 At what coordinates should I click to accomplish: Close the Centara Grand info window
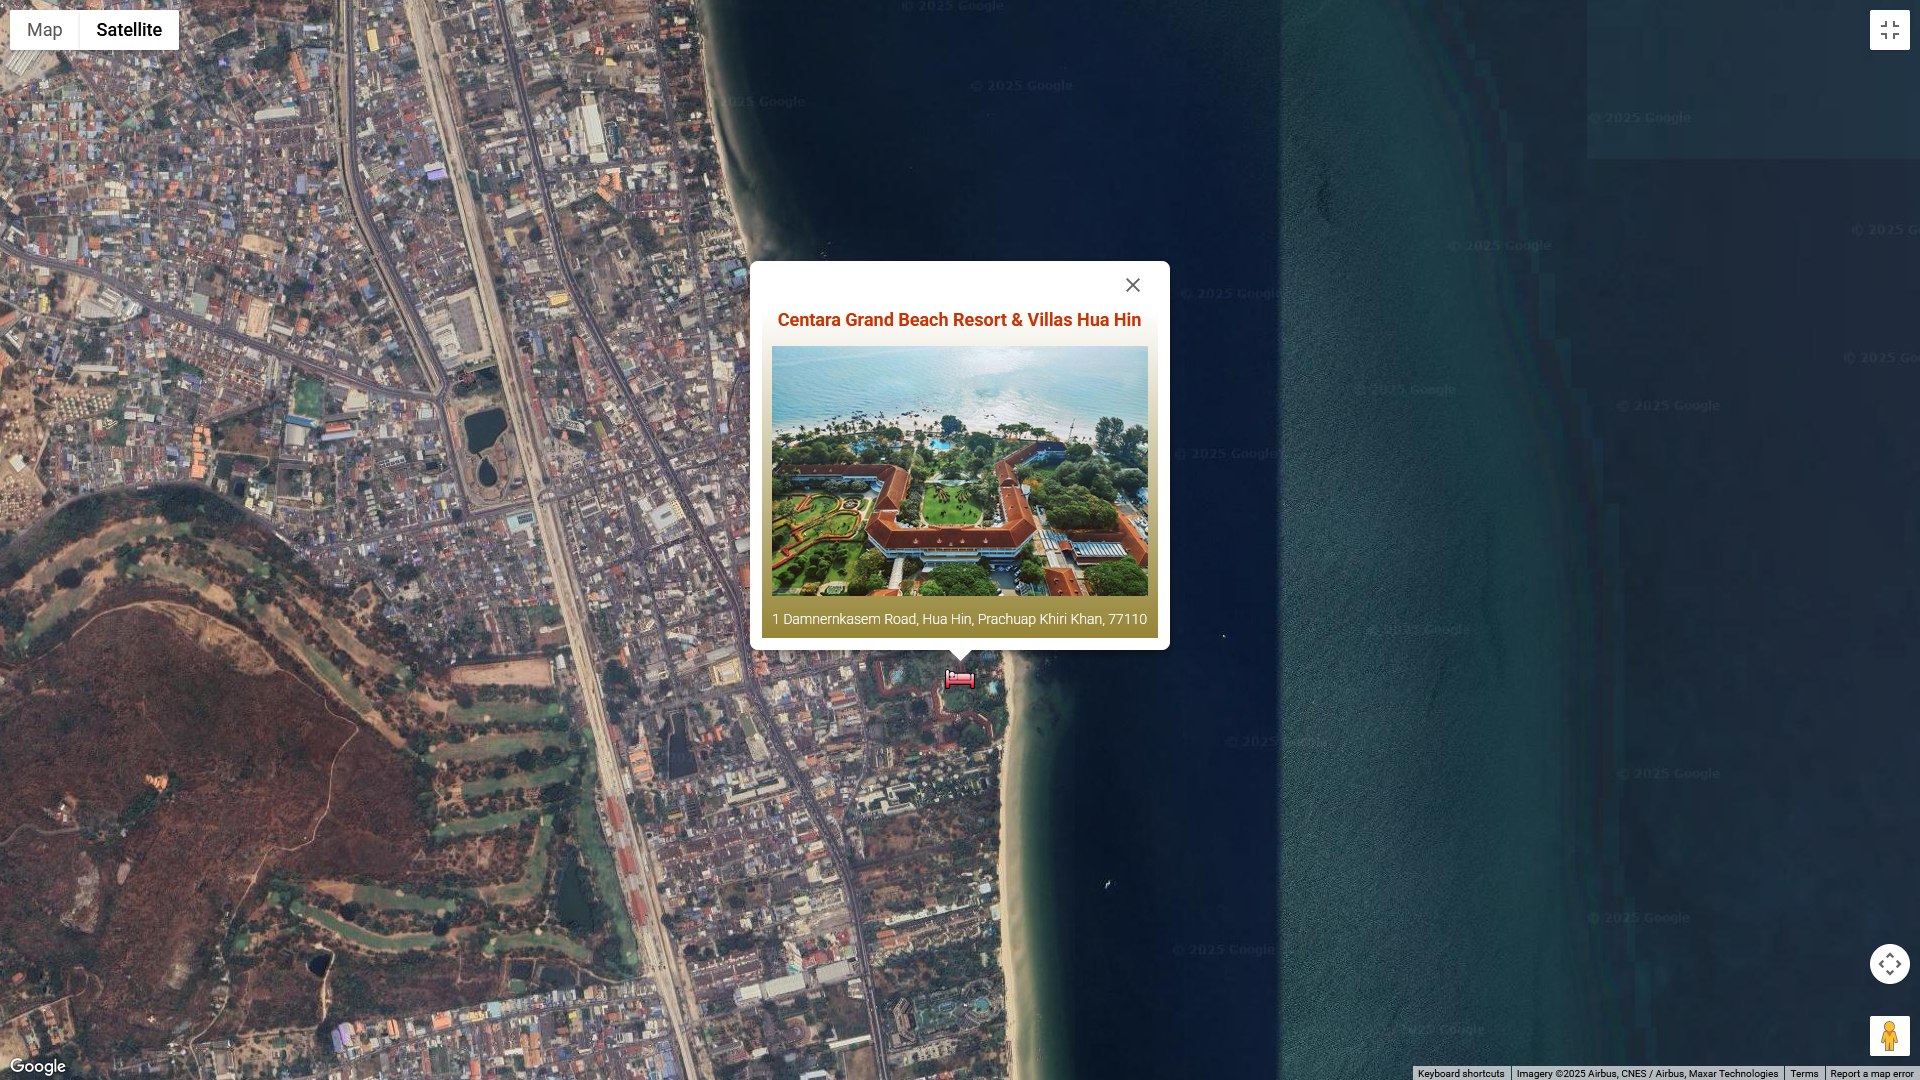point(1132,286)
